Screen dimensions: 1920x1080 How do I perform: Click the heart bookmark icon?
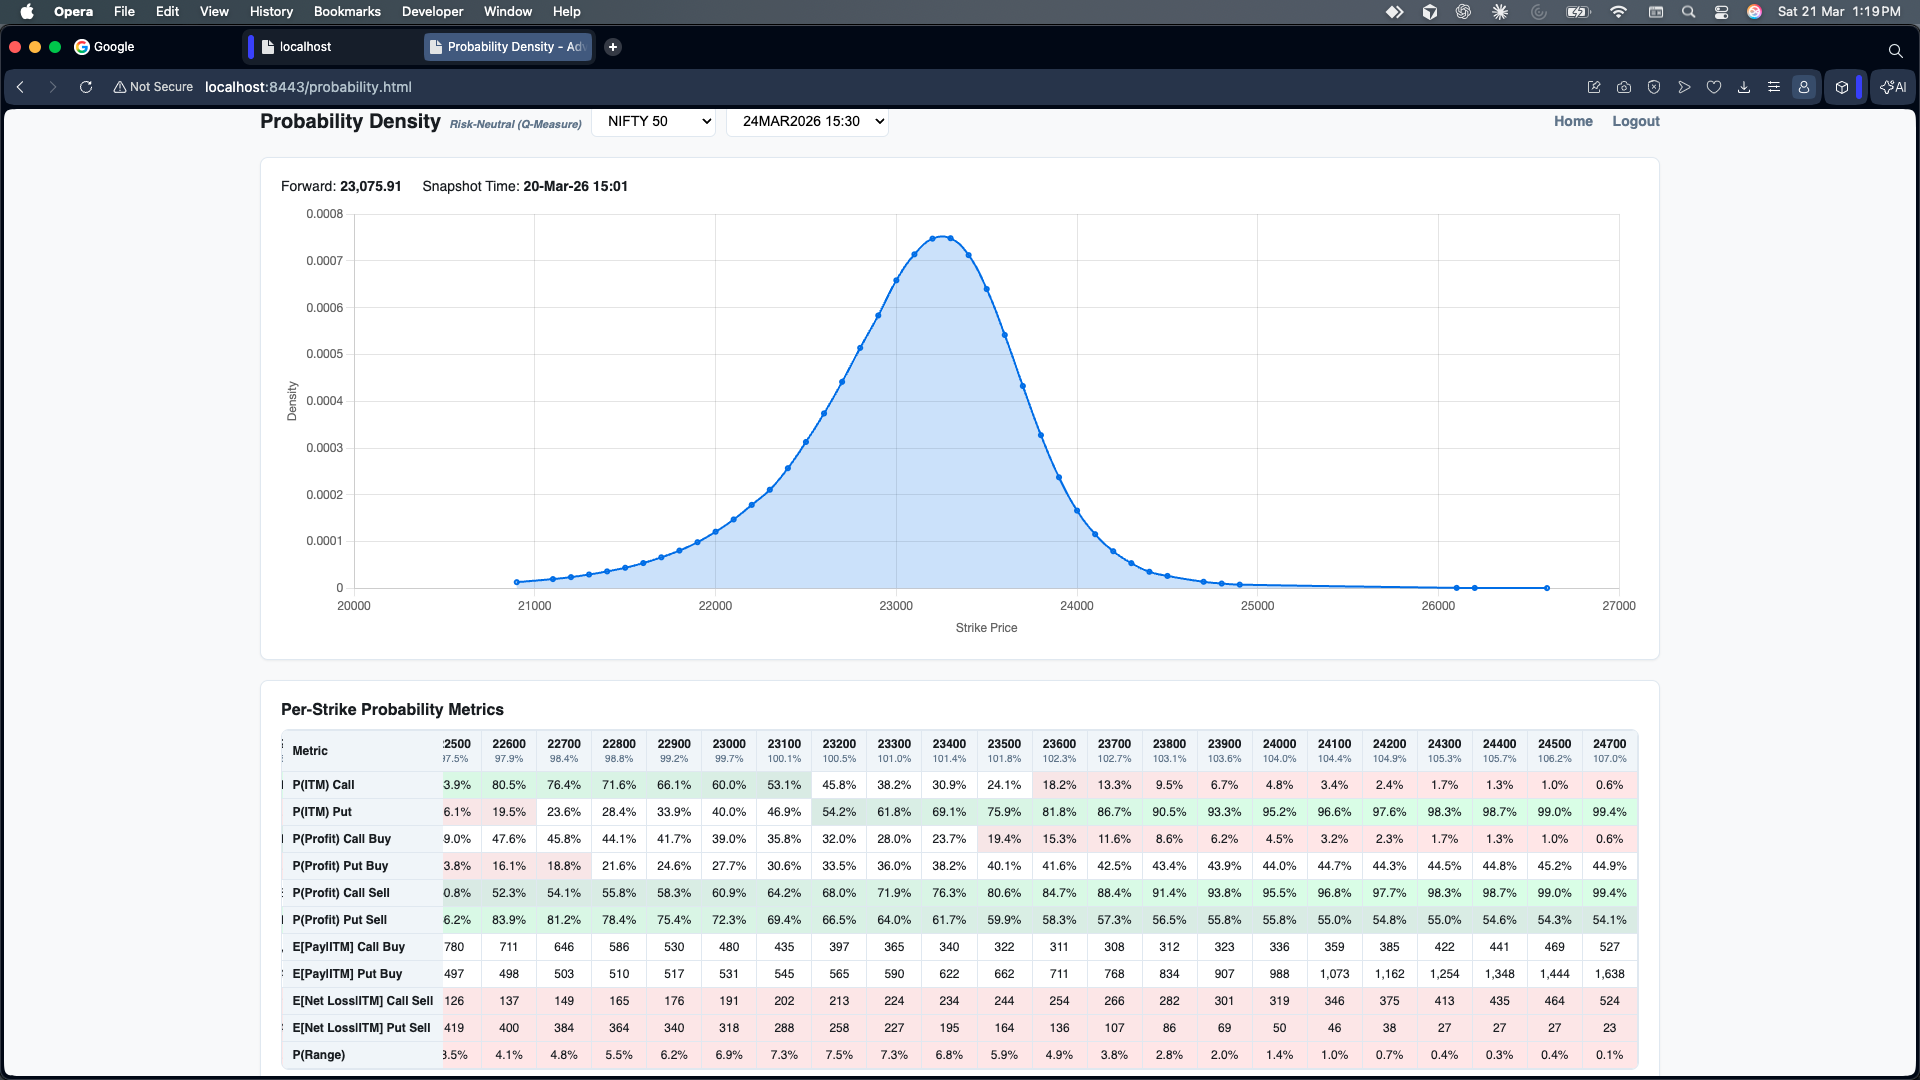coord(1714,87)
